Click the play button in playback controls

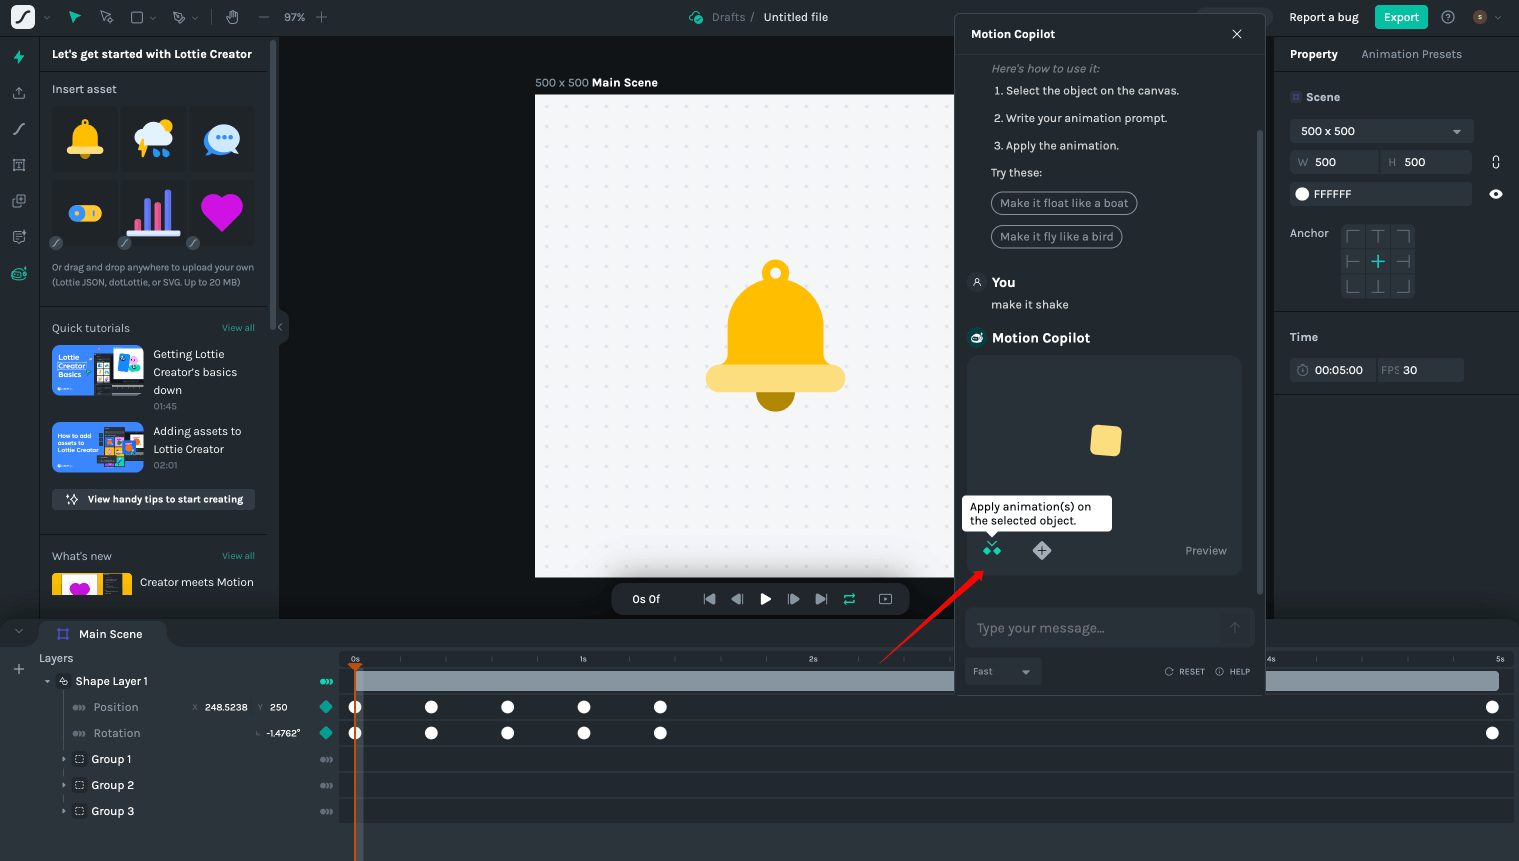[x=765, y=599]
